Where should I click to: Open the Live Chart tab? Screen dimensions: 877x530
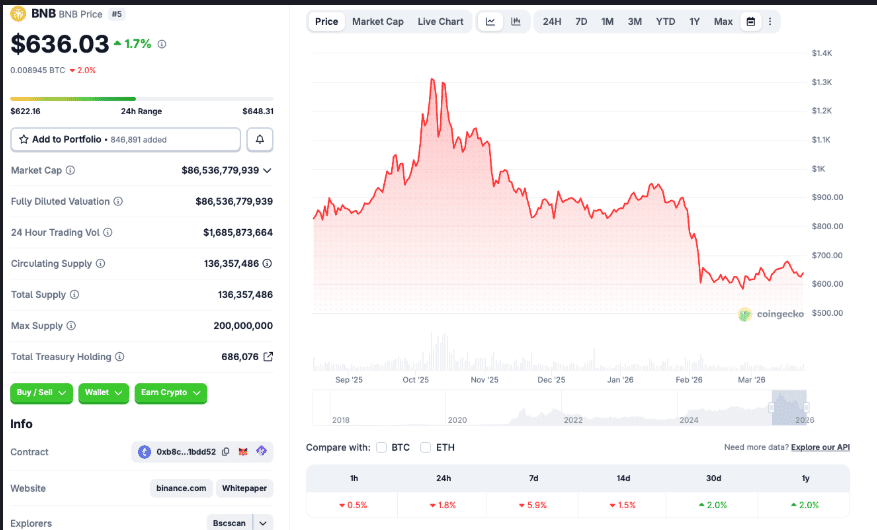click(440, 21)
